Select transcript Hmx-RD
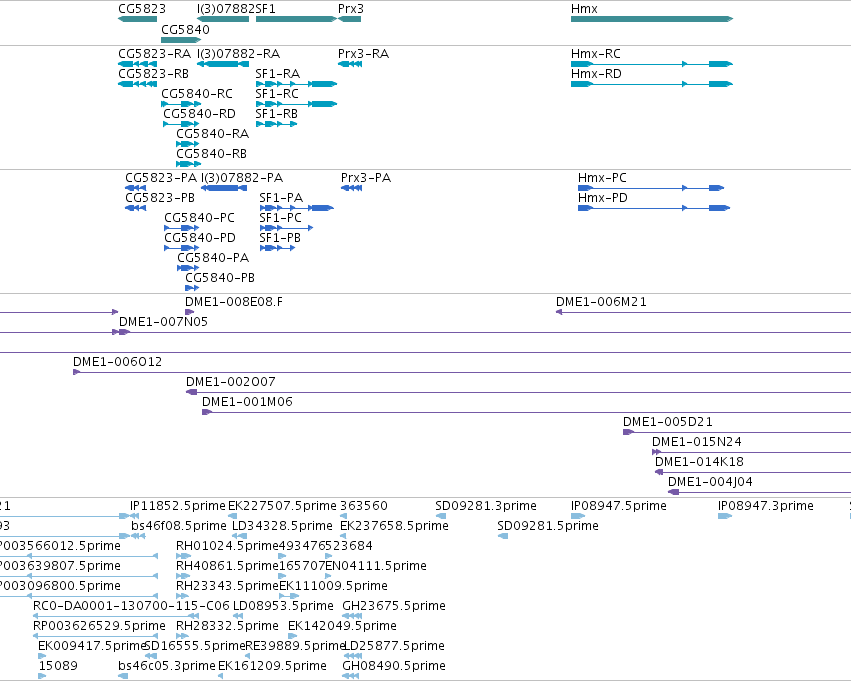Screen dimensions: 851x681 tap(652, 84)
